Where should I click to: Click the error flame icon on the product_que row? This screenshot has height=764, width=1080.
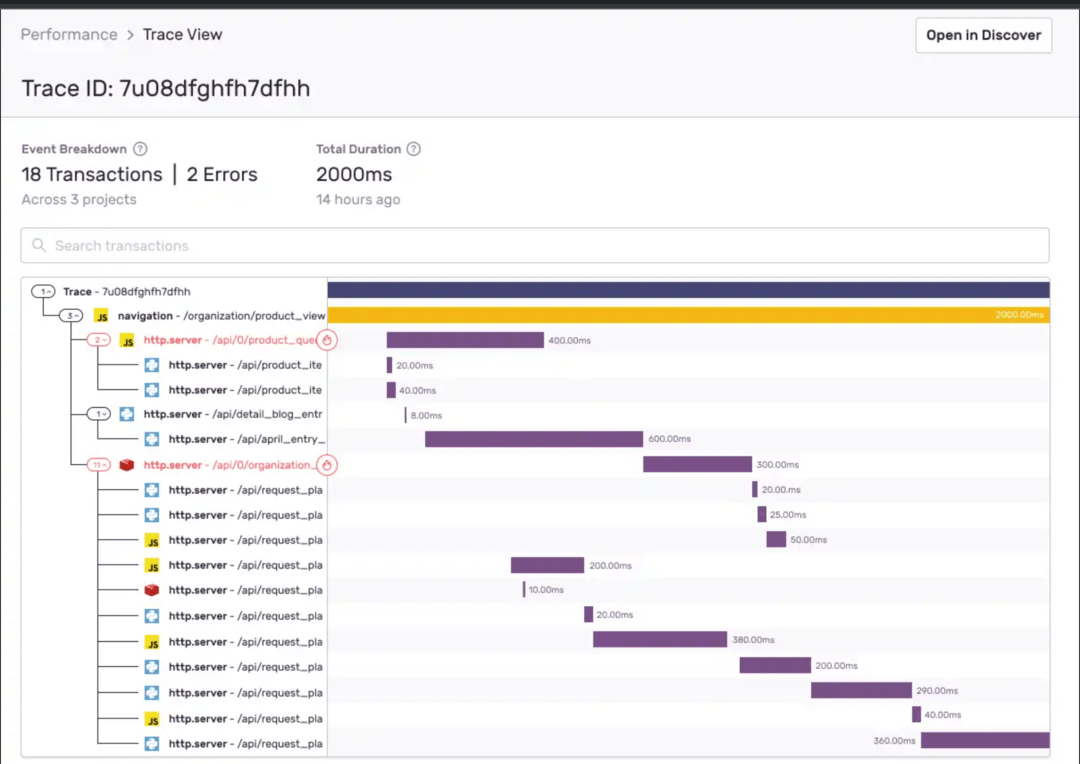pyautogui.click(x=327, y=340)
